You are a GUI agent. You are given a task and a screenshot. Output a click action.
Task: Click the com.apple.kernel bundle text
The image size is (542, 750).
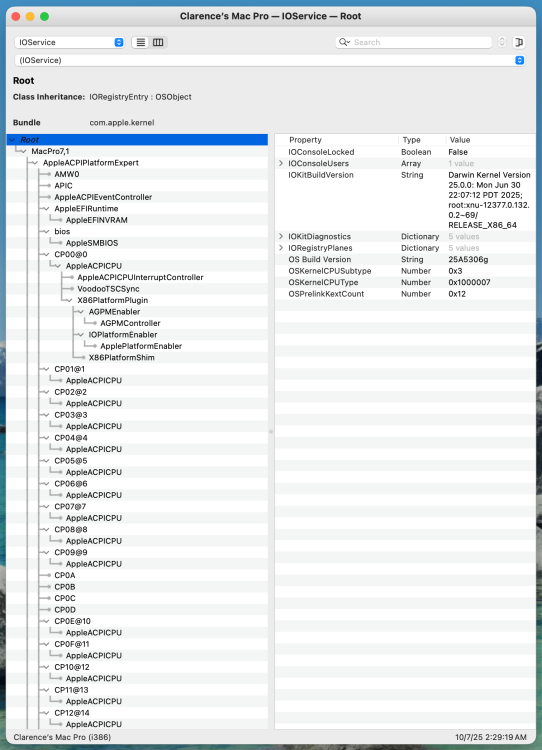point(122,122)
